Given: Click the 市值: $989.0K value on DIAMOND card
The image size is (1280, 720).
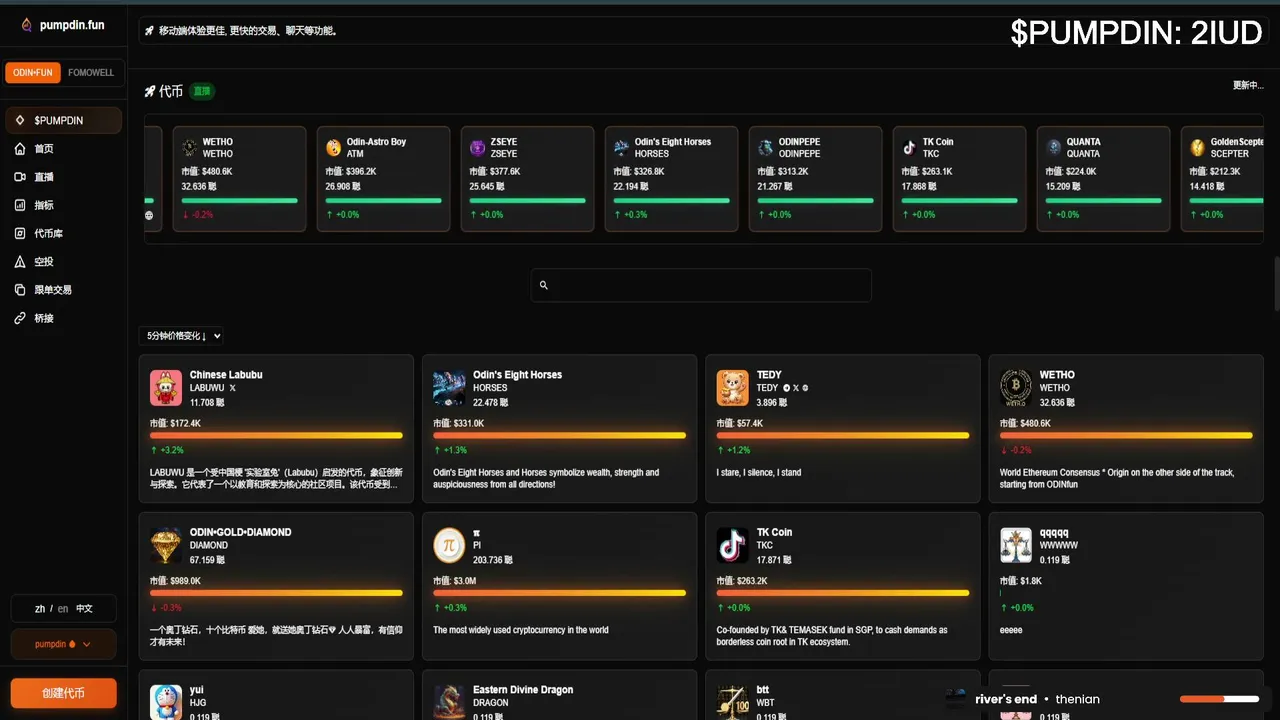Looking at the screenshot, I should click(x=175, y=581).
